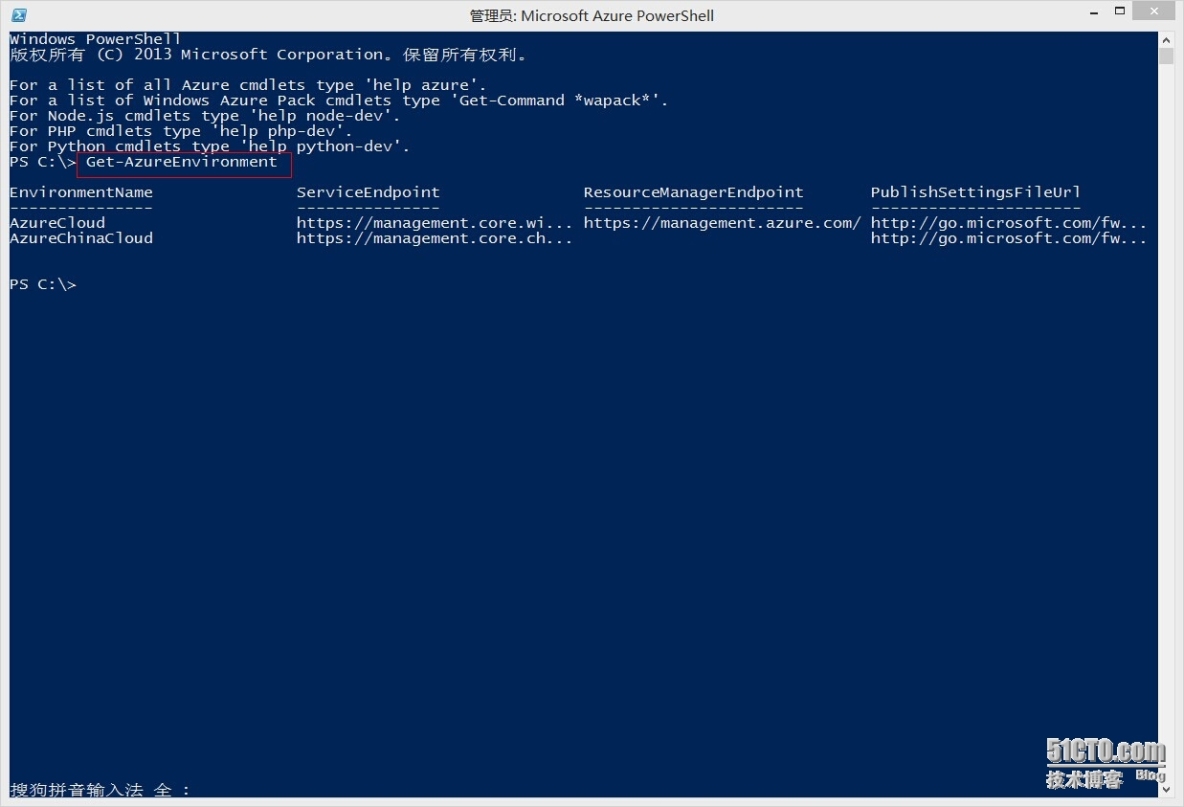
Task: Open the PowerShell window system menu icon
Action: pos(19,15)
